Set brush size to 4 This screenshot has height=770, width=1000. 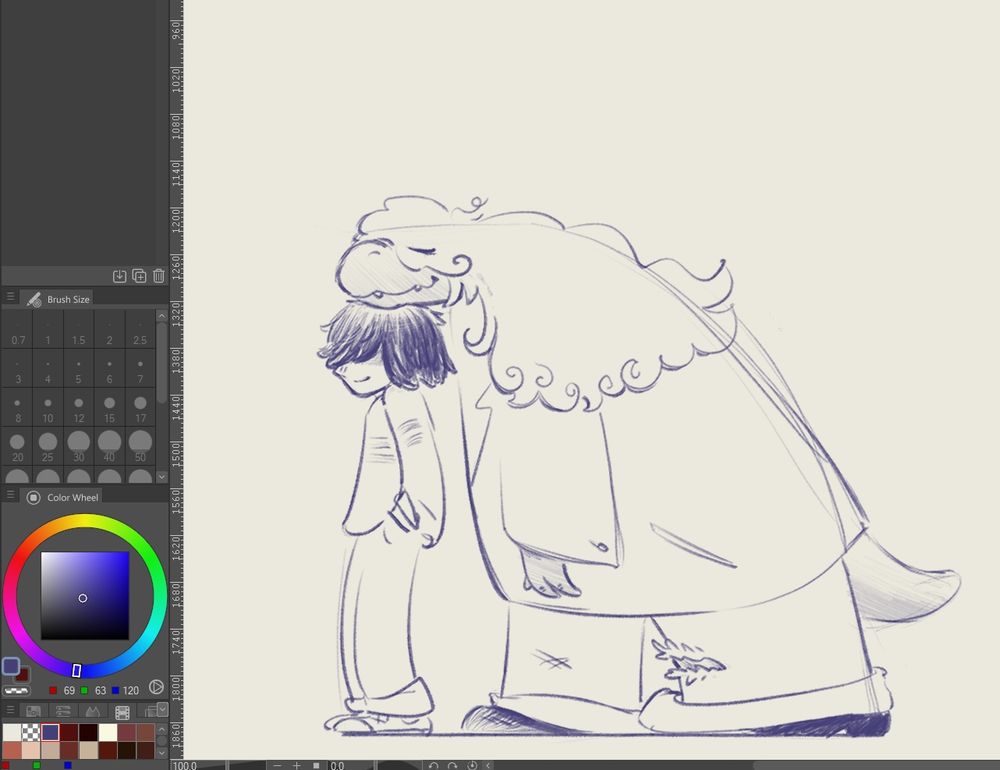pos(48,369)
